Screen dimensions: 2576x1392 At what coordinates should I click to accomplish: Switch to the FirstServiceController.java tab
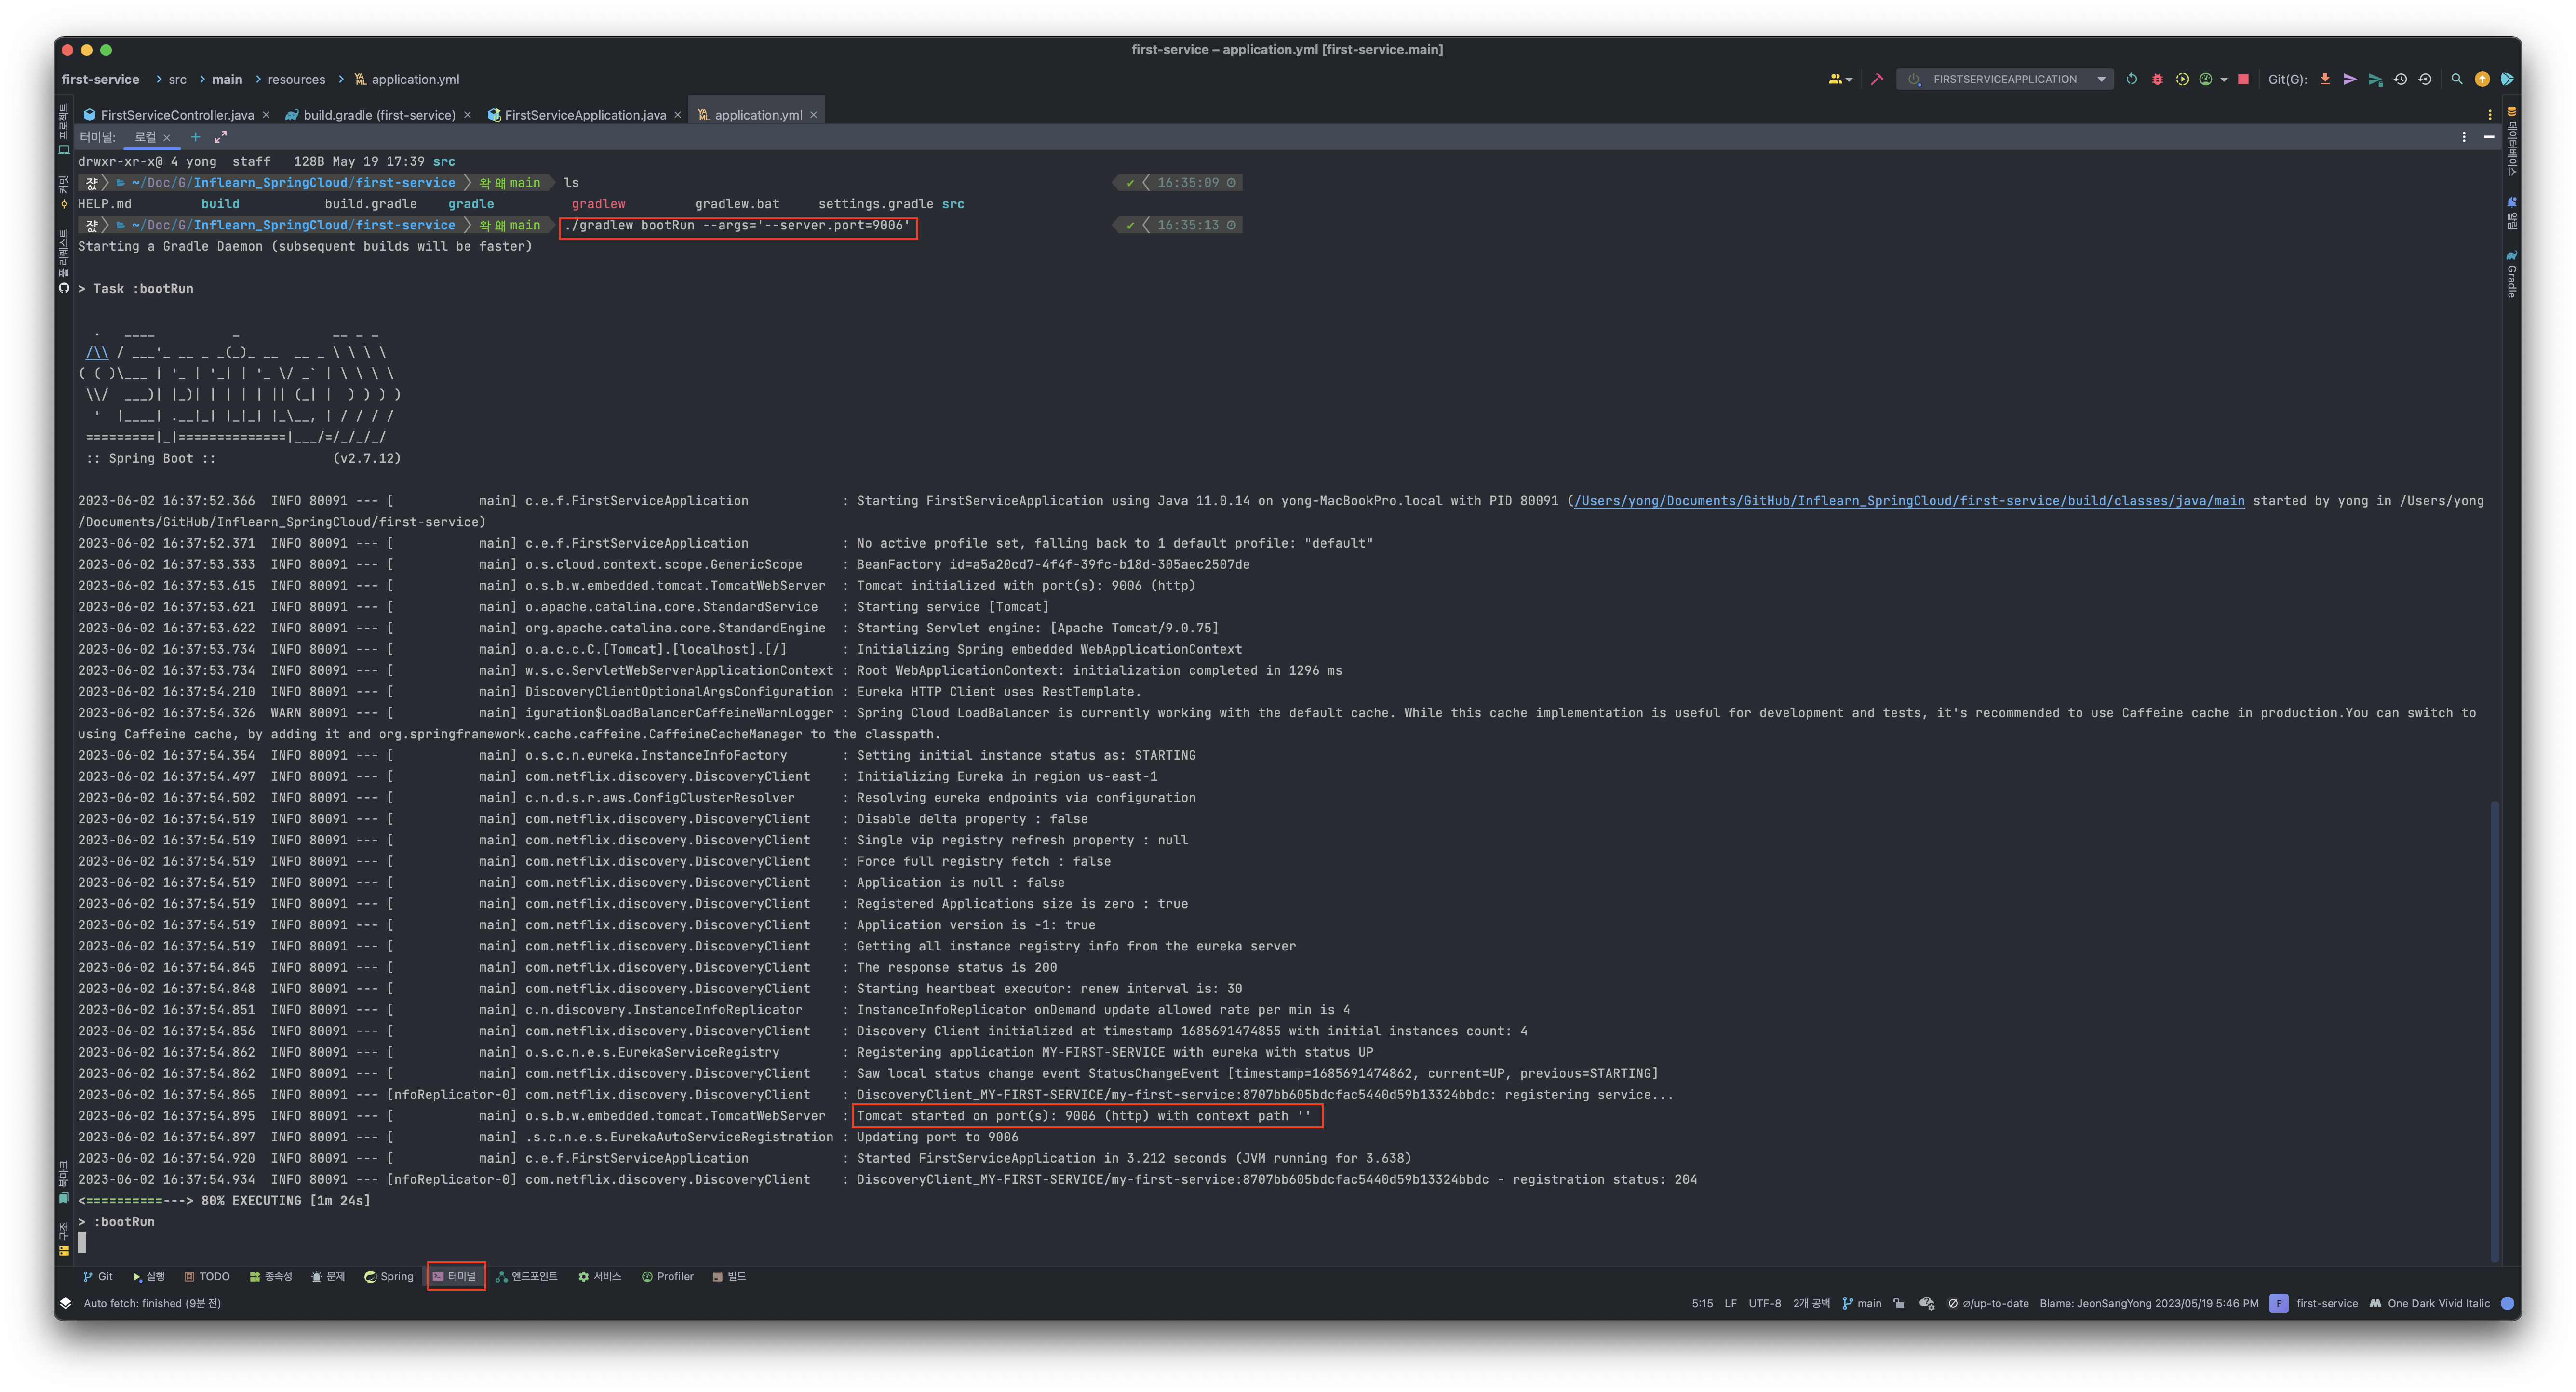click(177, 115)
